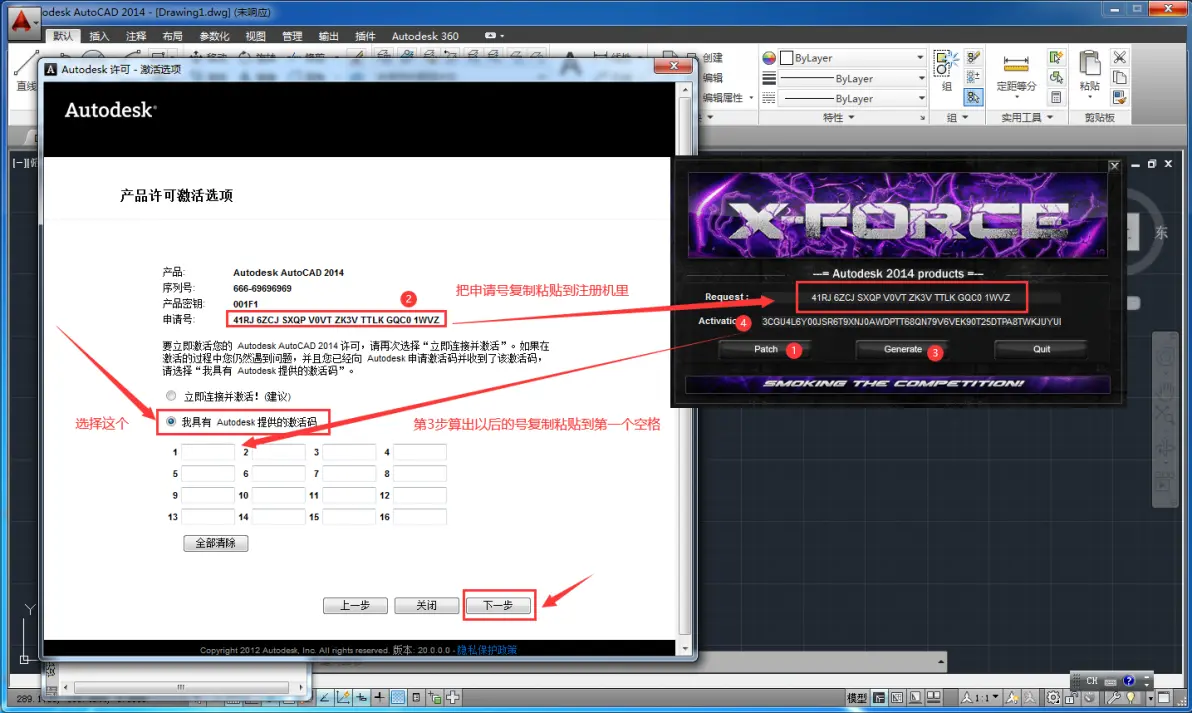Viewport: 1192px width, 713px height.
Task: Select 'I have an Autodesk activation code' radio
Action: pyautogui.click(x=171, y=421)
